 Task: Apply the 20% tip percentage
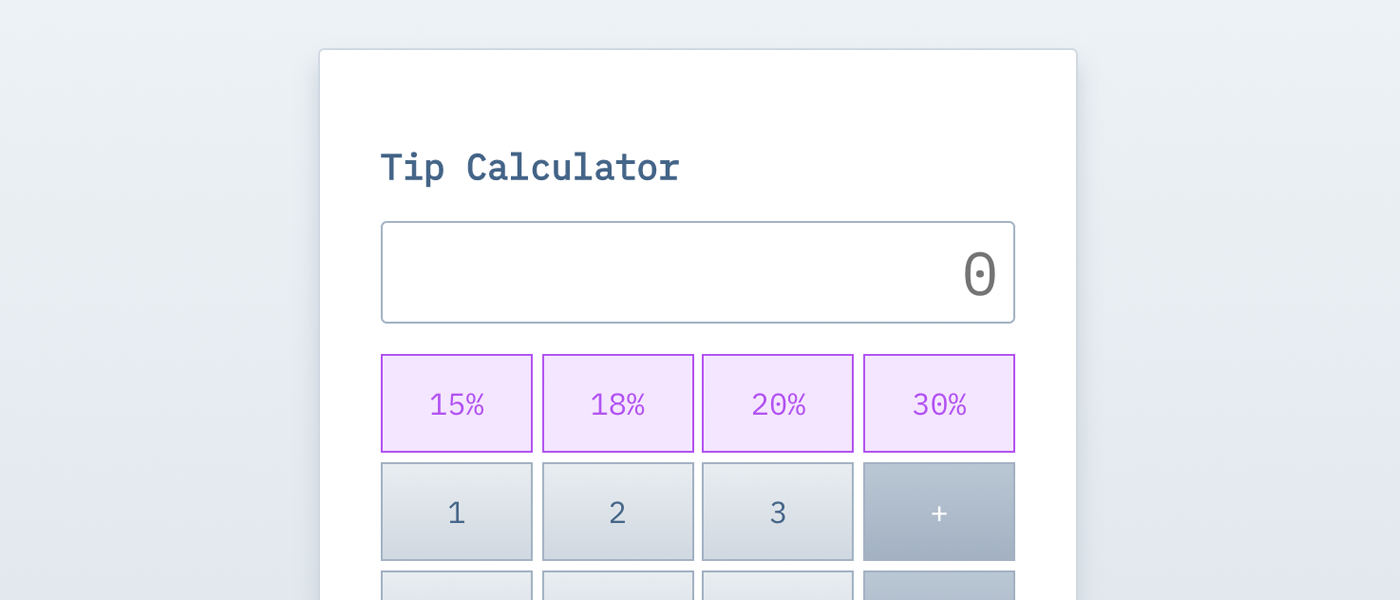coord(778,403)
